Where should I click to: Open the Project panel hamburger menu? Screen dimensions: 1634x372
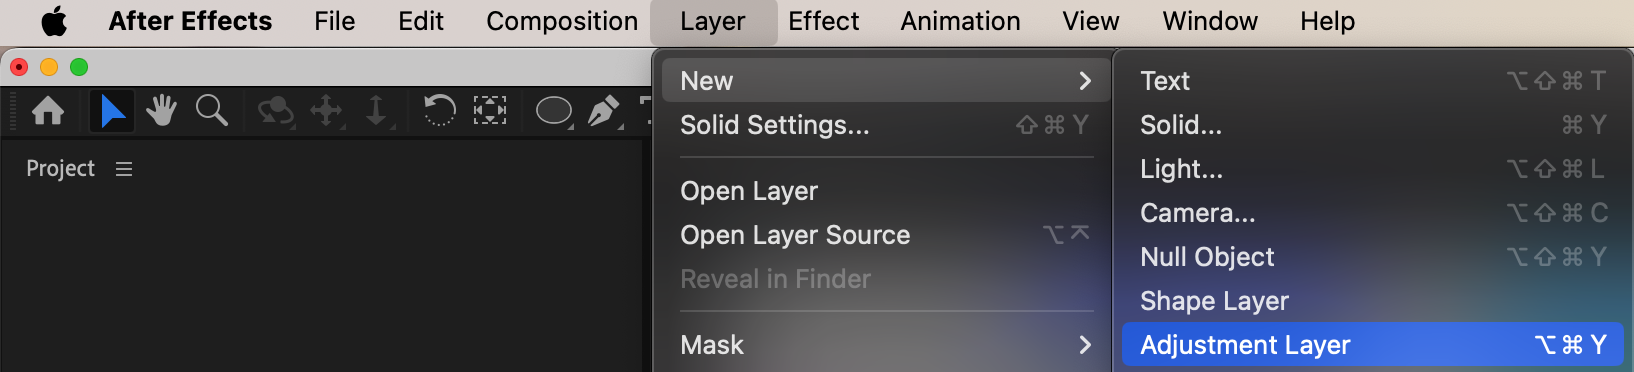(124, 169)
